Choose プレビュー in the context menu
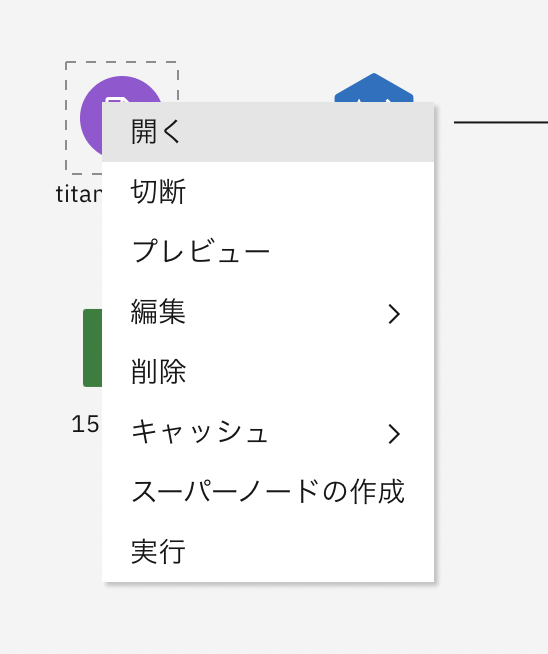548x654 pixels. 201,251
